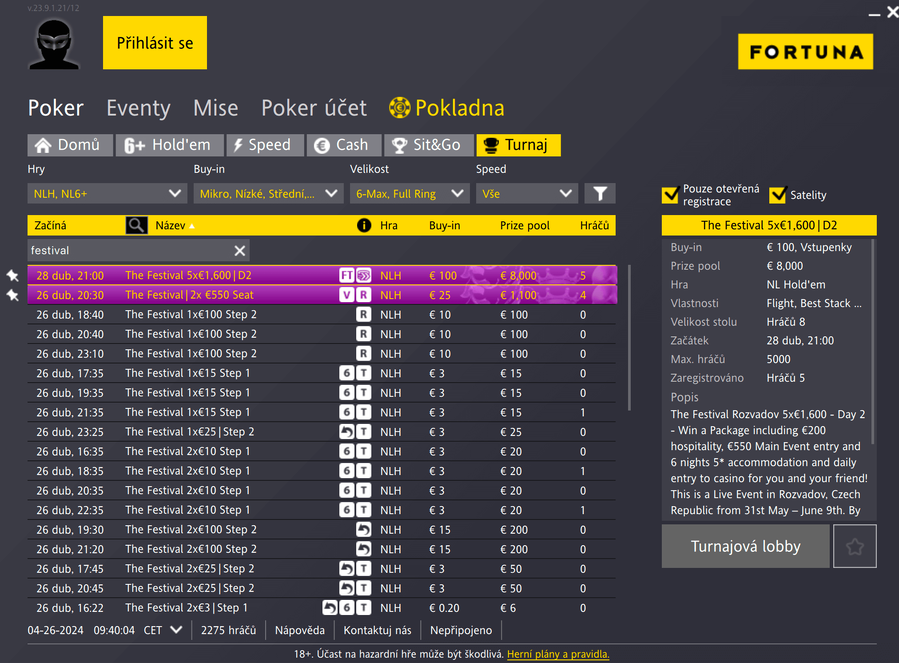The width and height of the screenshot is (899, 663).
Task: Click the FT icon on The Festival 5x€1,600 row
Action: [346, 275]
